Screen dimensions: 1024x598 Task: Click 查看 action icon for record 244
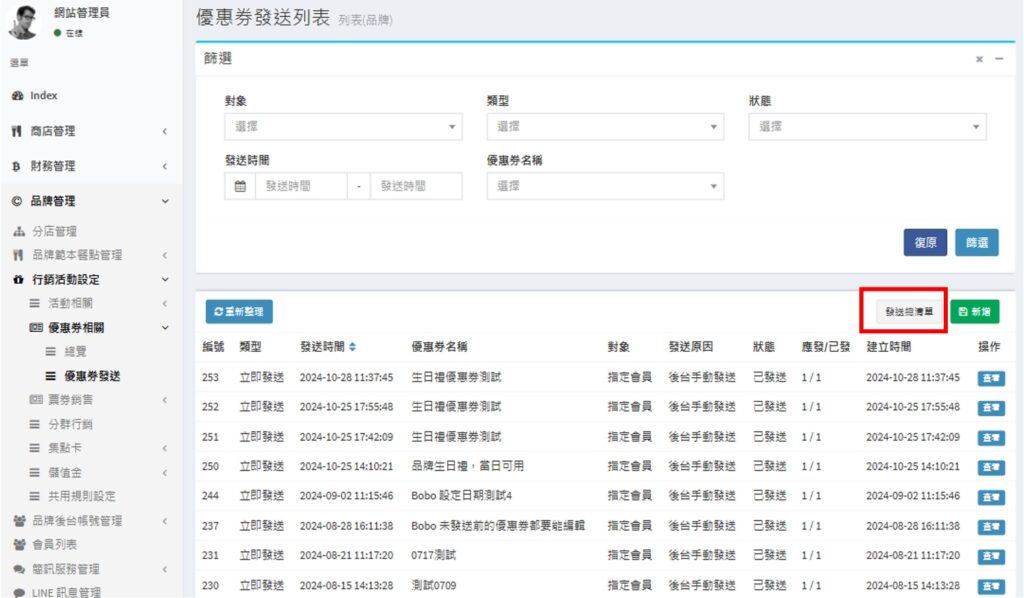(x=990, y=496)
